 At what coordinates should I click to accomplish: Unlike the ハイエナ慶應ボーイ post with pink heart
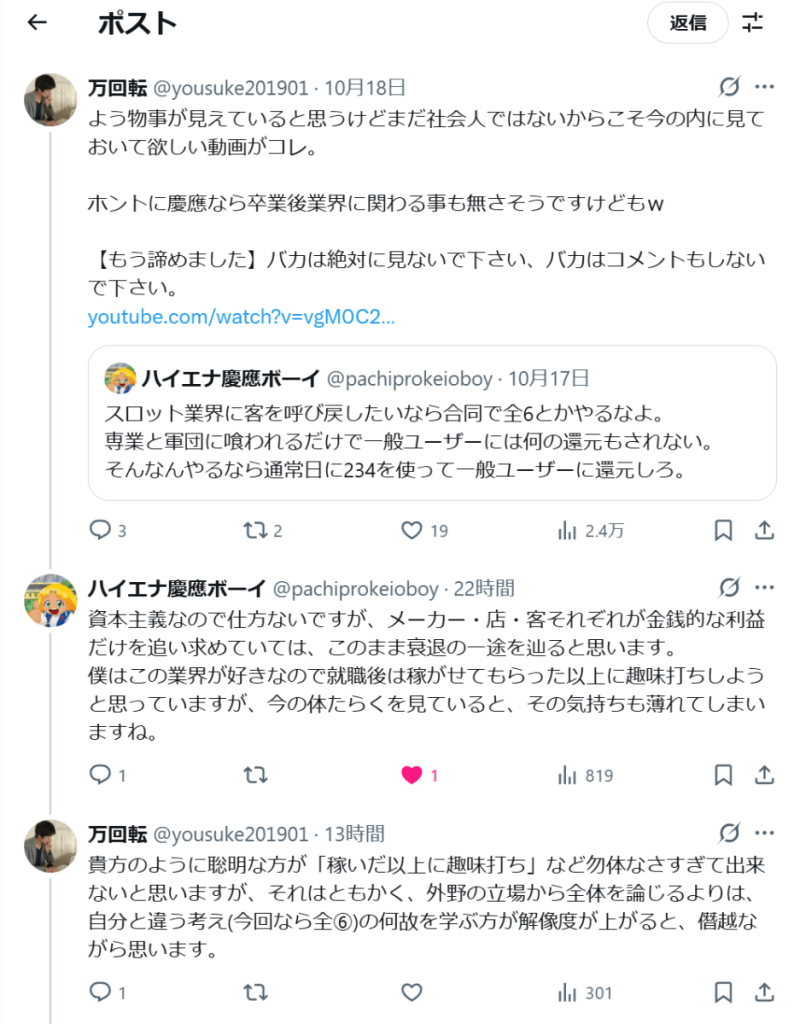tap(412, 775)
